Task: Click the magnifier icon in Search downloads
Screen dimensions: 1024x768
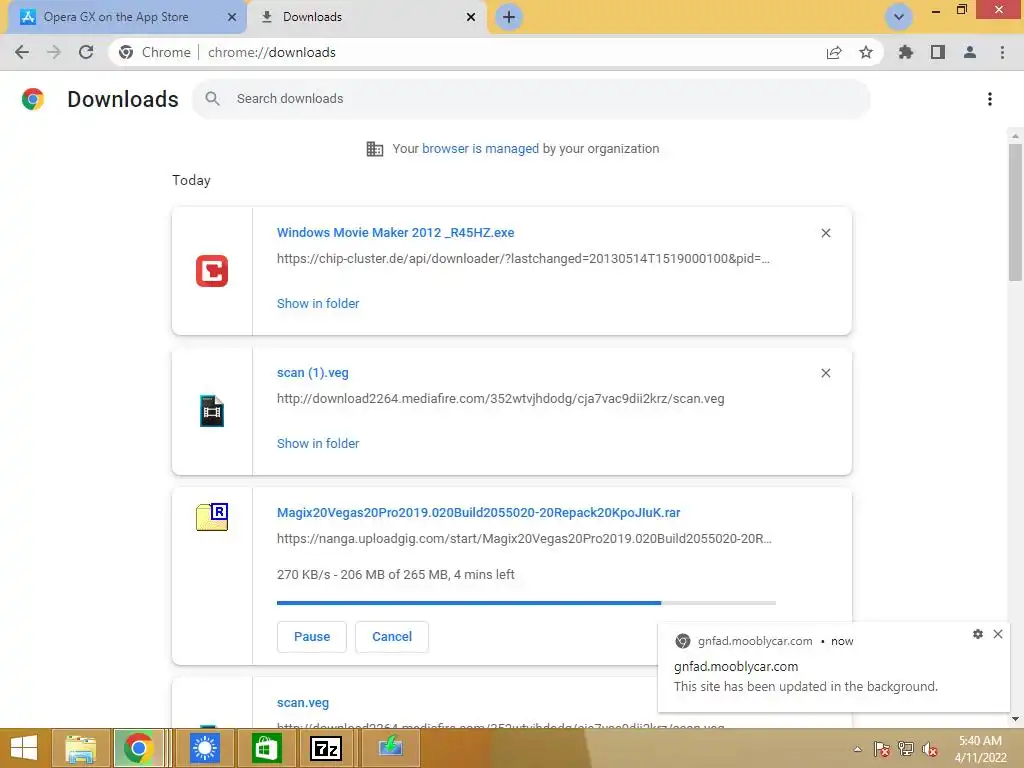Action: [212, 99]
